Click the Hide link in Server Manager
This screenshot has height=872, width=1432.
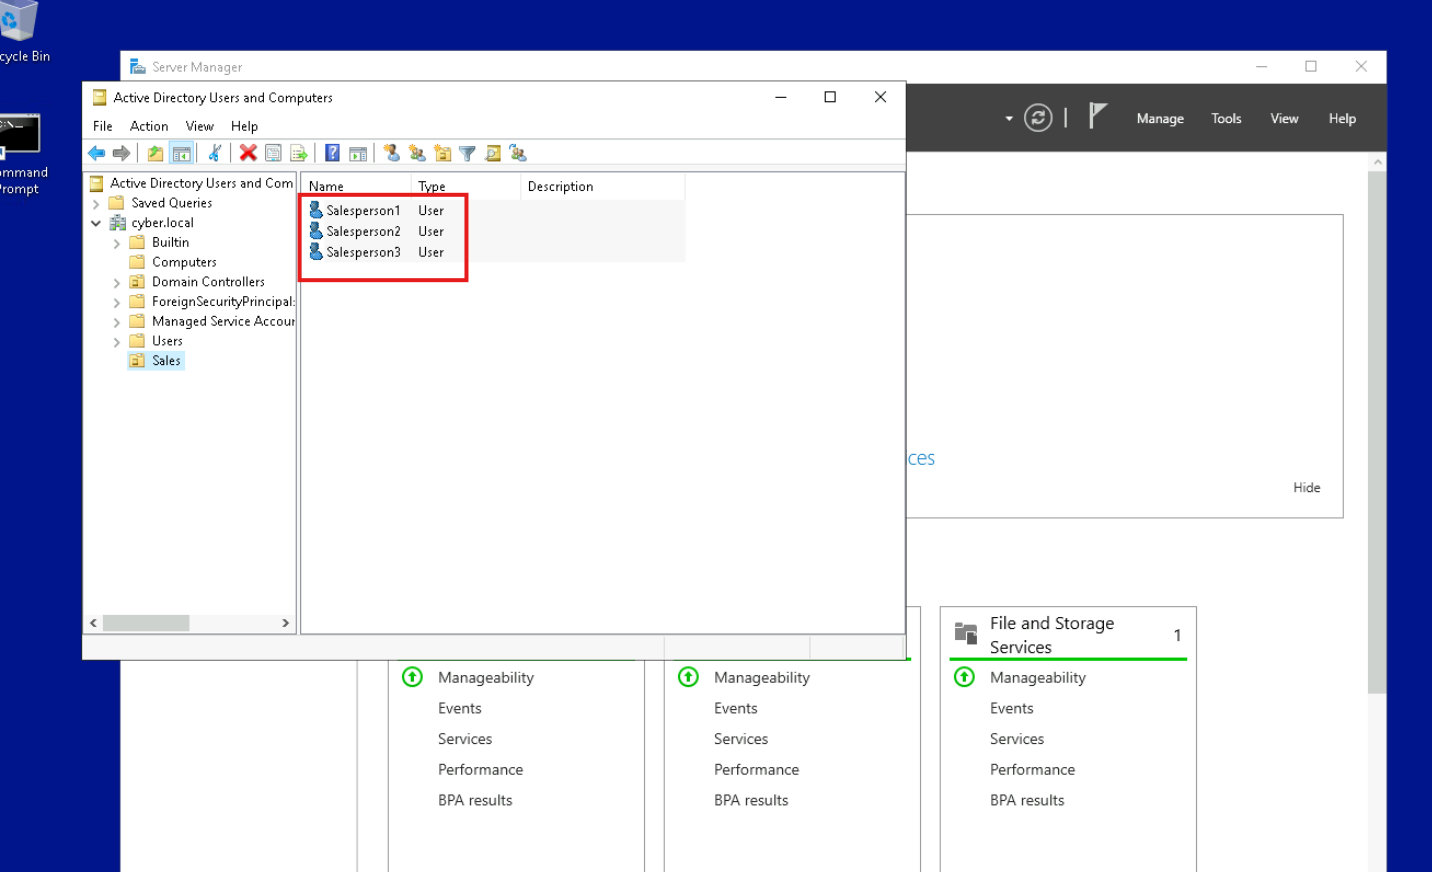pyautogui.click(x=1306, y=487)
